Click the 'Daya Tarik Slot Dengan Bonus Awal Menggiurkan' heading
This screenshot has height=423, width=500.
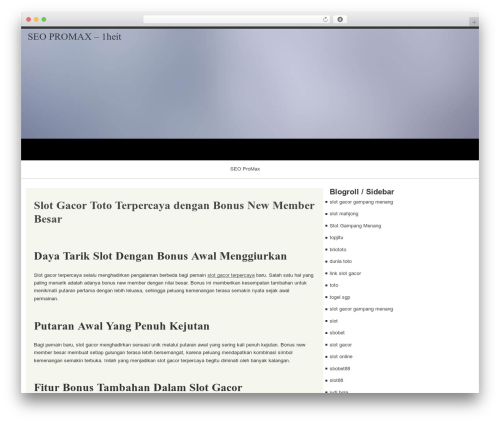coord(160,256)
